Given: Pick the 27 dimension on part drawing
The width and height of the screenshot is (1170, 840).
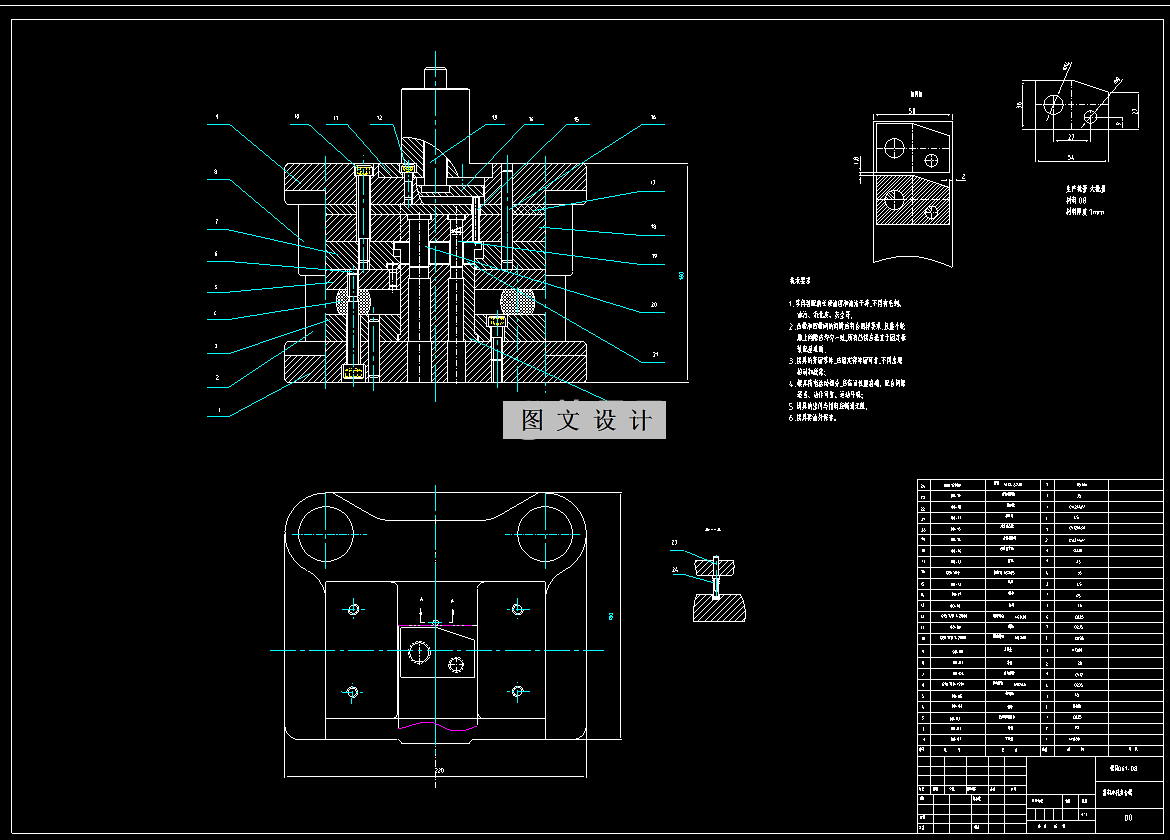Looking at the screenshot, I should pyautogui.click(x=1071, y=137).
